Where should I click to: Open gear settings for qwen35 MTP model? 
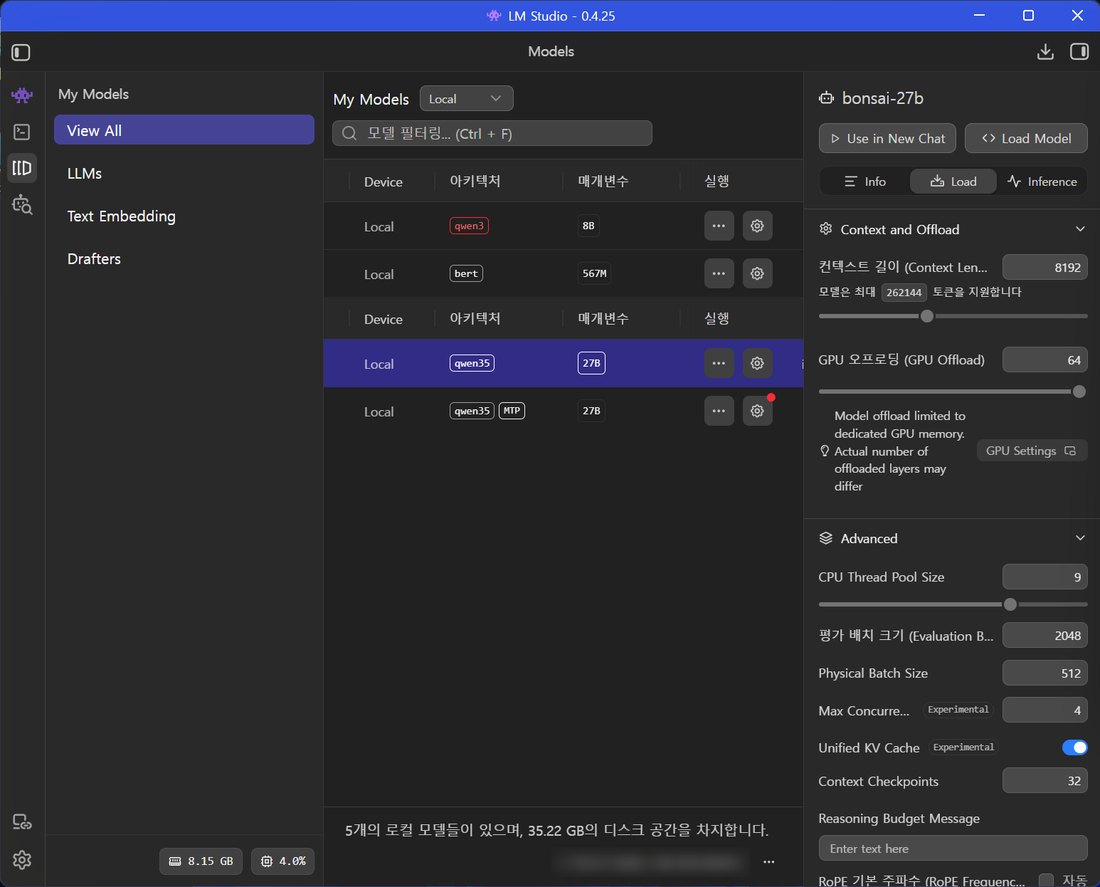(x=757, y=411)
